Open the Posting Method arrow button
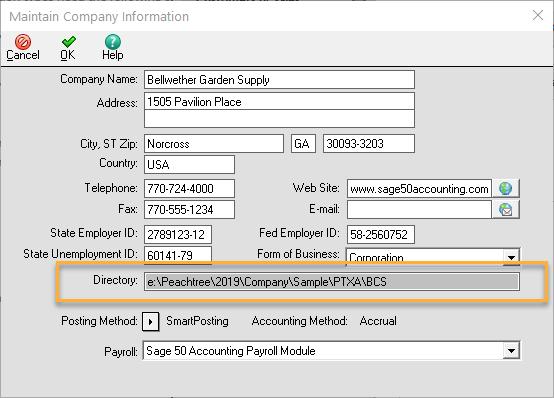Image resolution: width=554 pixels, height=398 pixels. (x=151, y=322)
